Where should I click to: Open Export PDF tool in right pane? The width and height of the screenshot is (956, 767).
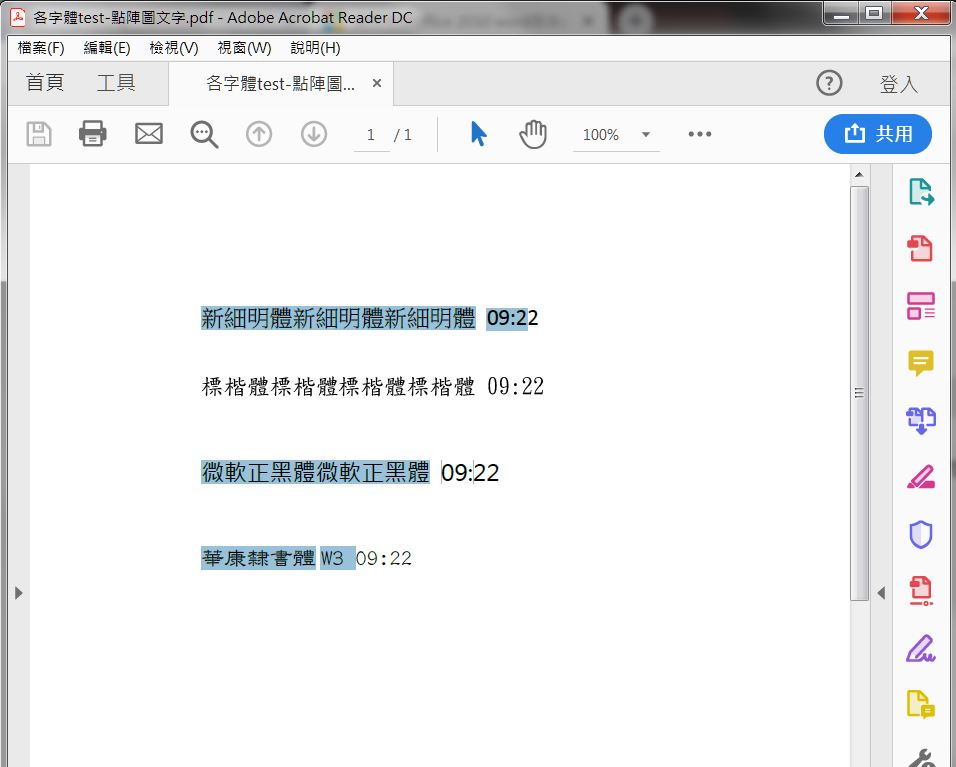point(921,192)
